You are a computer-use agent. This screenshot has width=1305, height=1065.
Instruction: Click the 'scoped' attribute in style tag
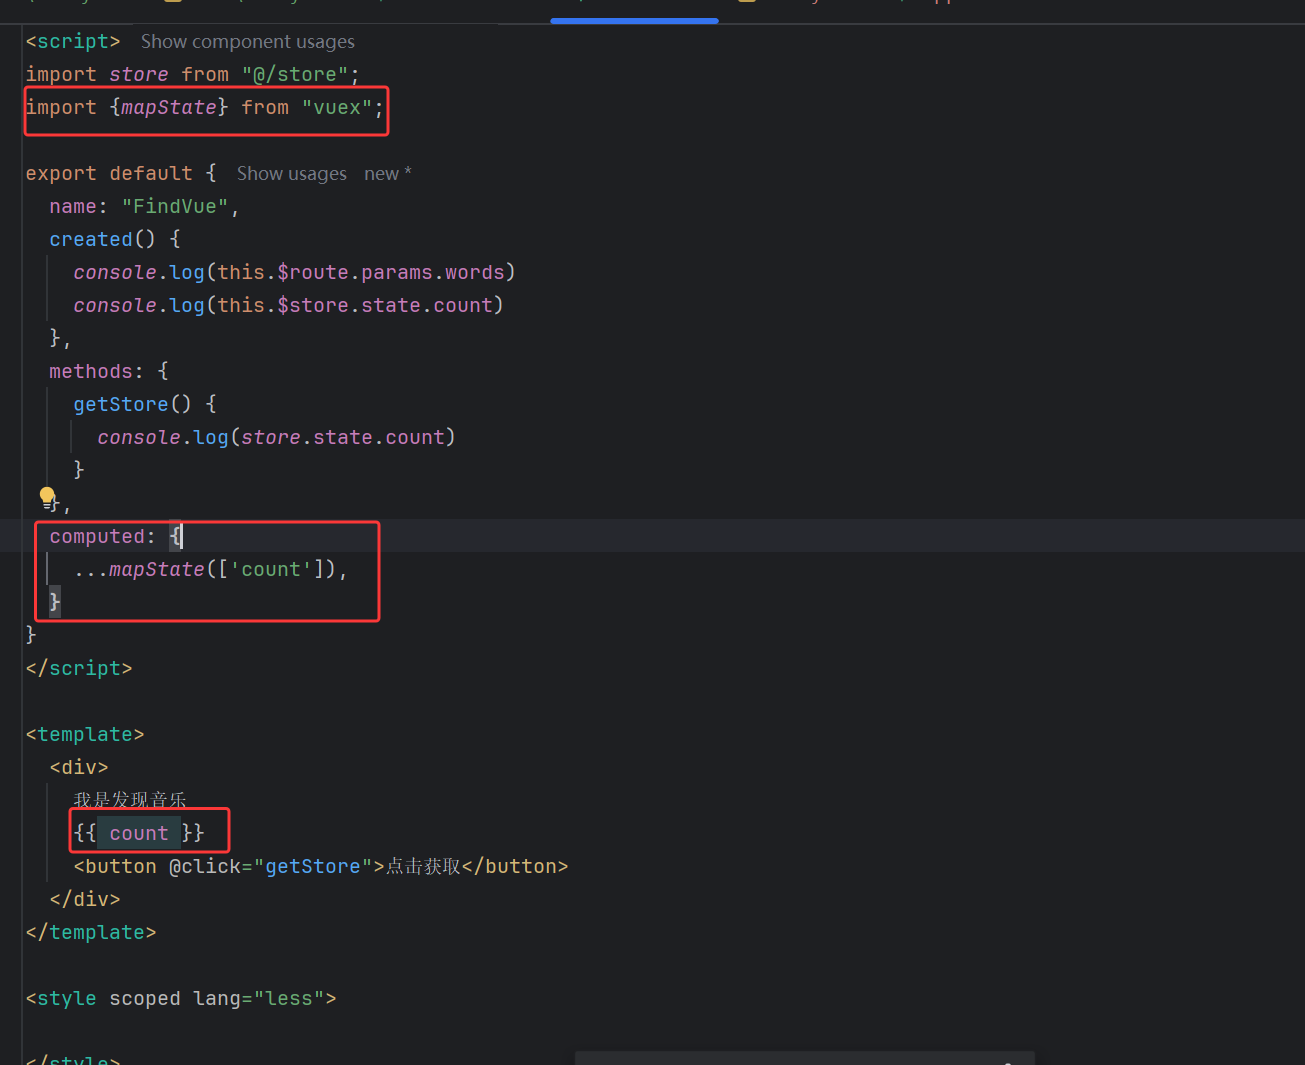[x=145, y=999]
